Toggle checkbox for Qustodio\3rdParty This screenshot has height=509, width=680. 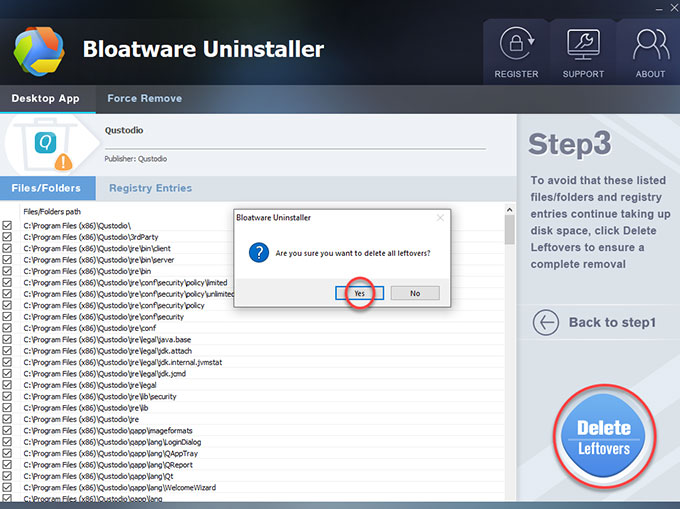(7, 237)
